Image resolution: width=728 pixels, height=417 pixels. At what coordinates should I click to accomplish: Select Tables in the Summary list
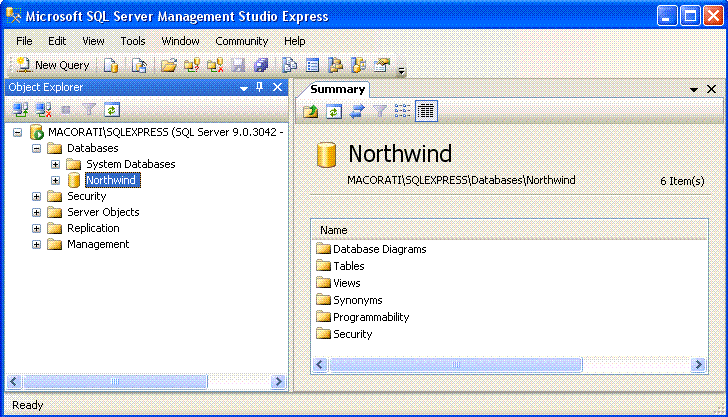(x=349, y=266)
